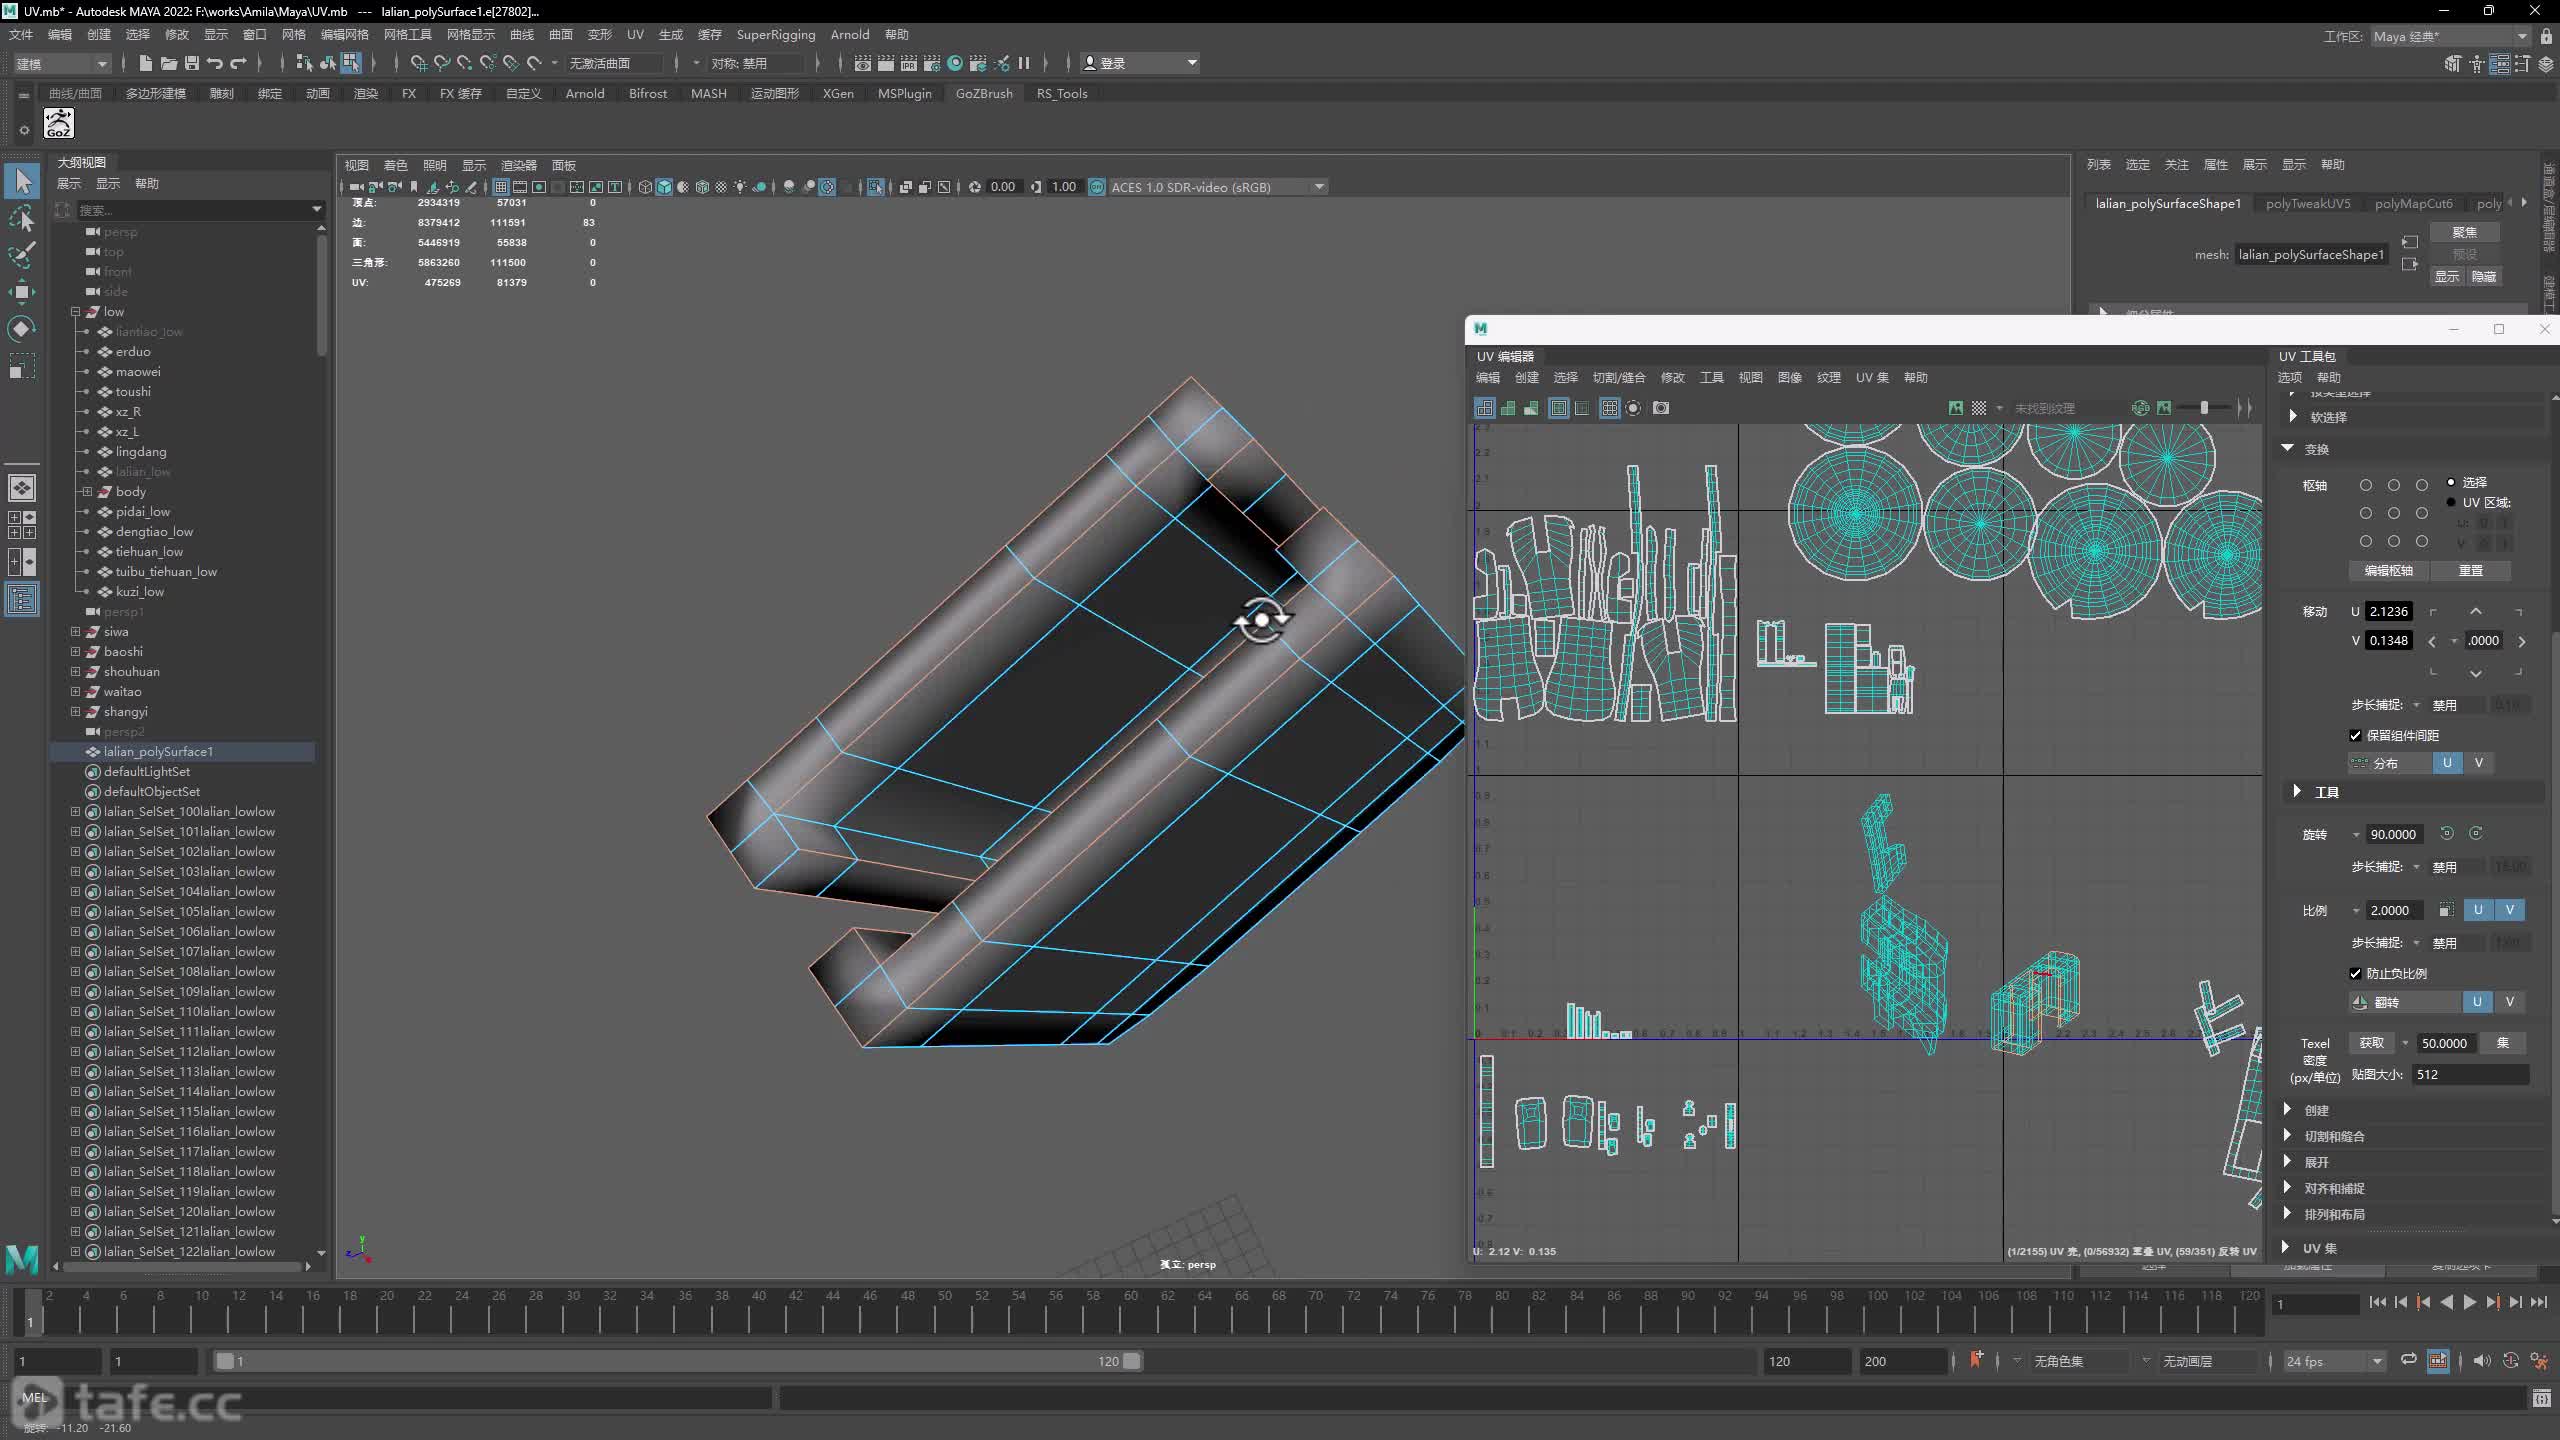2560x1440 pixels.
Task: Open the polyTweakUV5 attribute tab
Action: [x=2308, y=203]
